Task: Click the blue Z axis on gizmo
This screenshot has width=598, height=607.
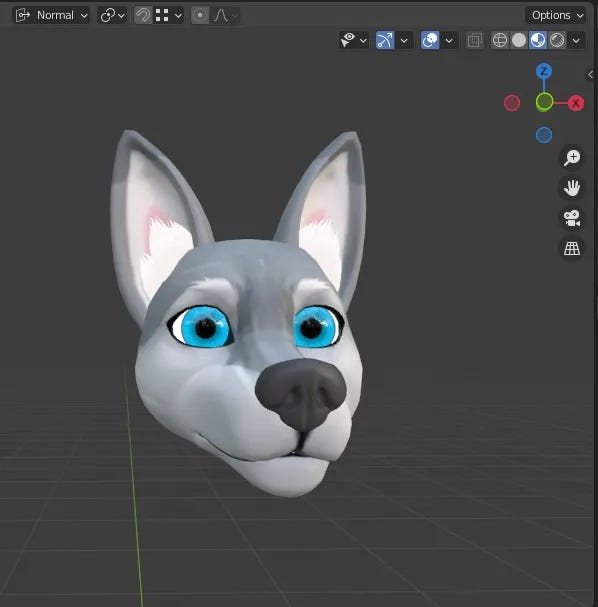Action: (x=544, y=71)
